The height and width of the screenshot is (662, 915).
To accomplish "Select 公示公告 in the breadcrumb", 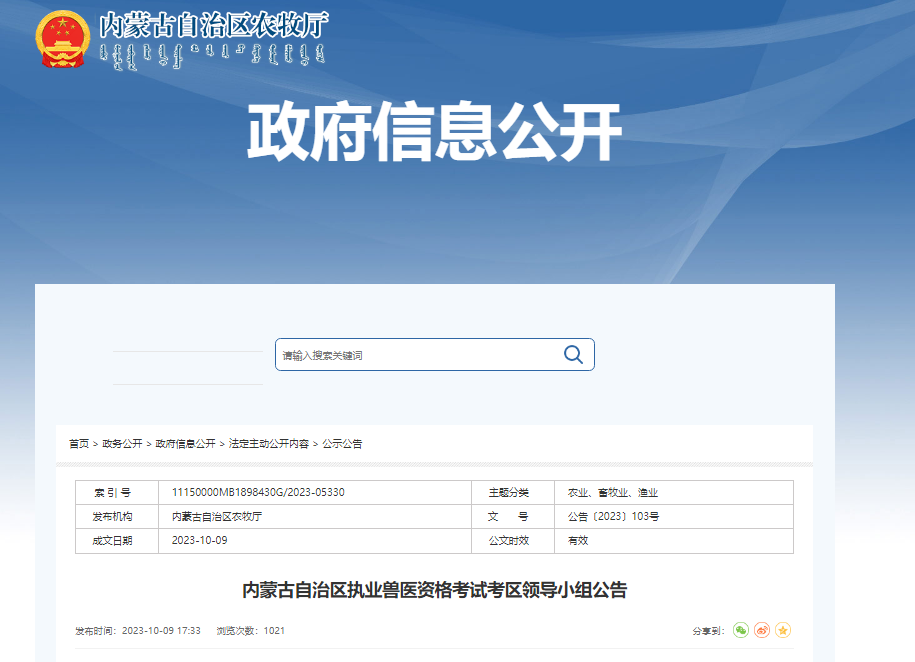I will tap(342, 444).
